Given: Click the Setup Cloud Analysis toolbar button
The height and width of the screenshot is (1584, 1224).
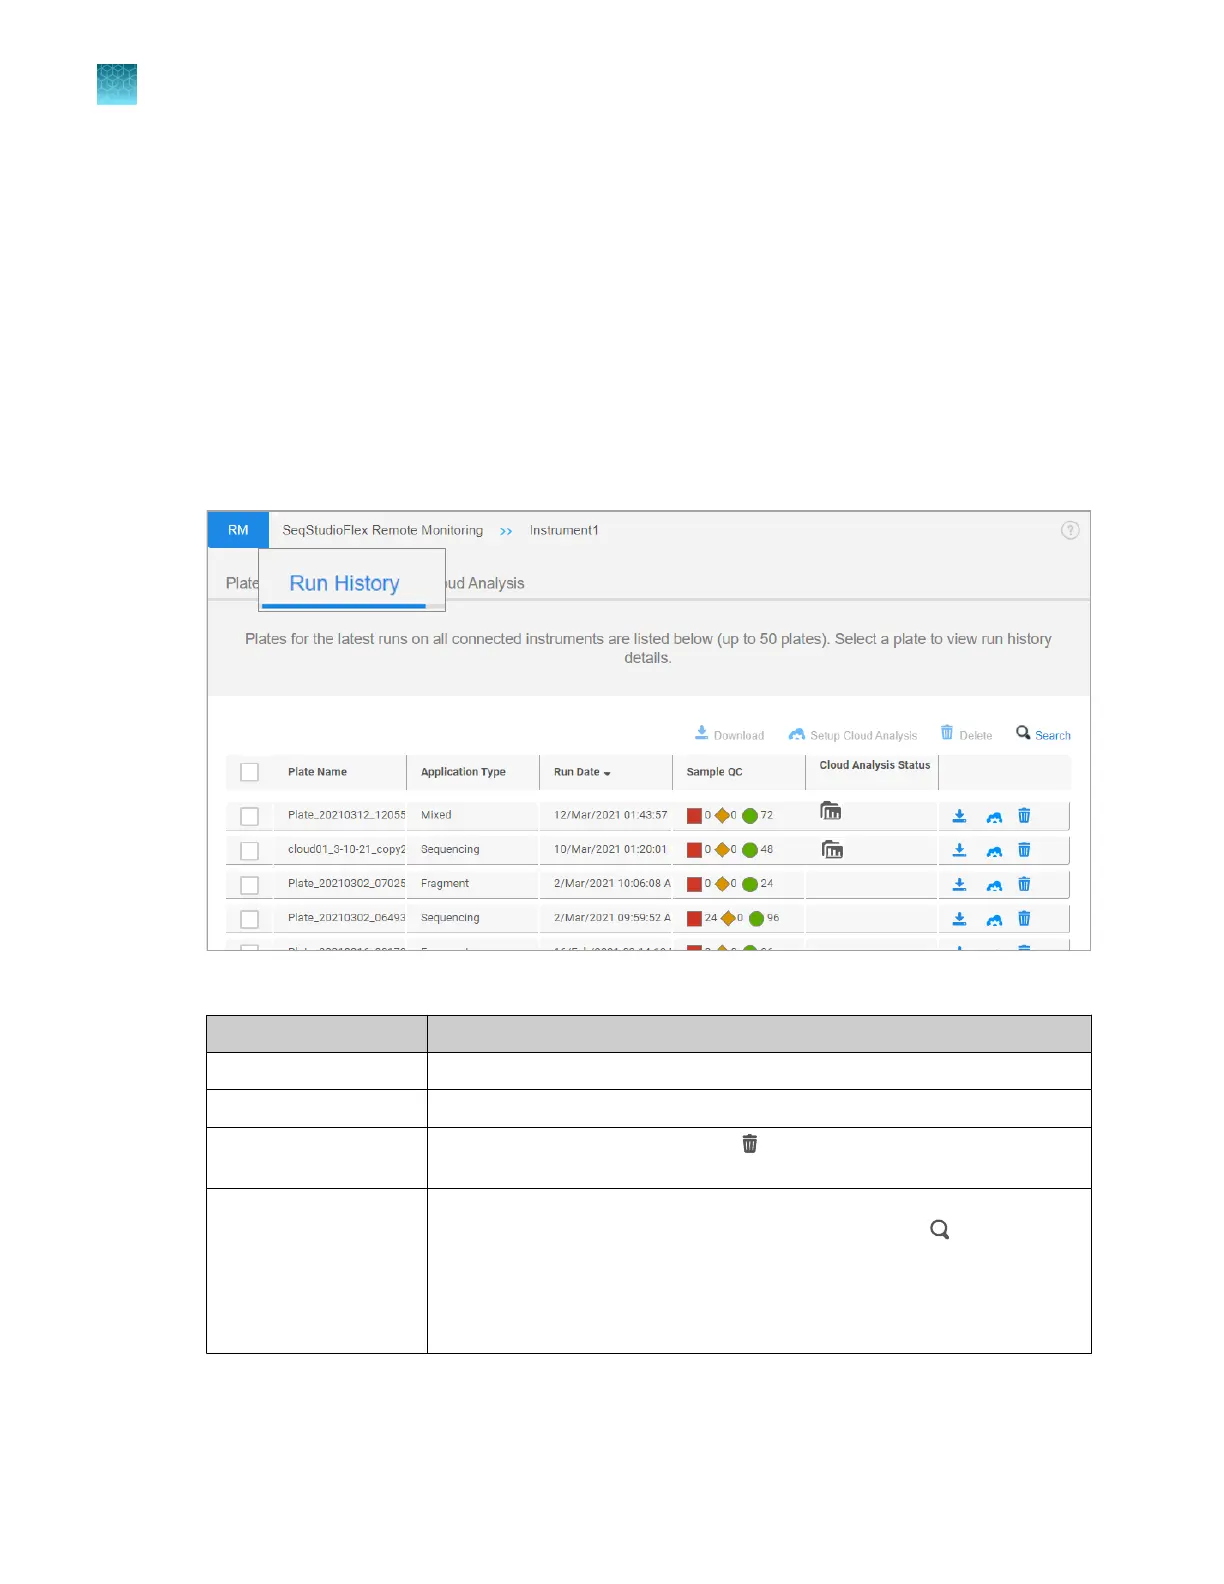Looking at the screenshot, I should pyautogui.click(x=852, y=735).
